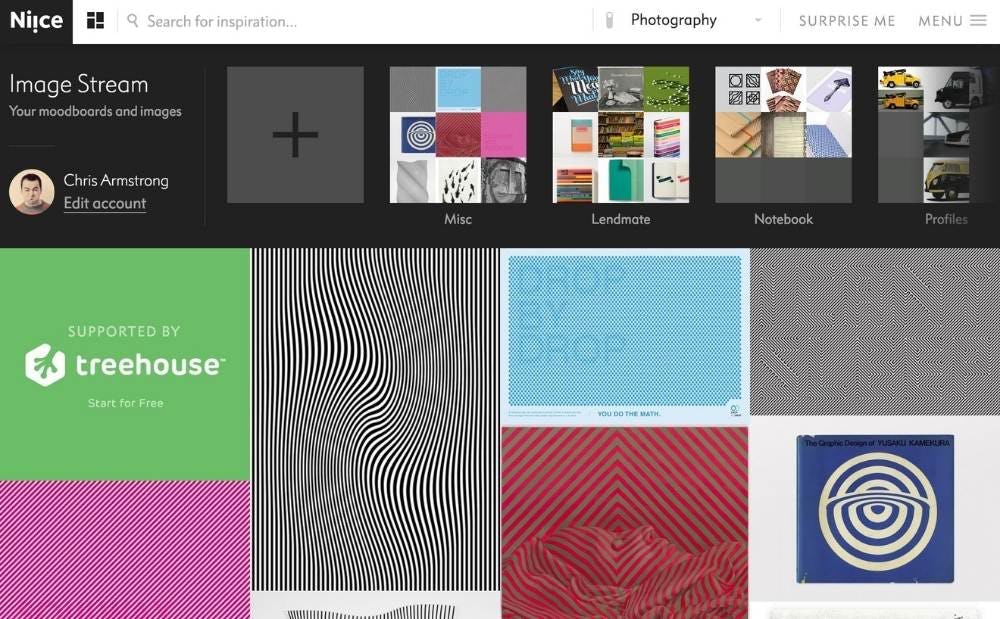Click the search magnifier icon
1000x619 pixels.
(133, 21)
